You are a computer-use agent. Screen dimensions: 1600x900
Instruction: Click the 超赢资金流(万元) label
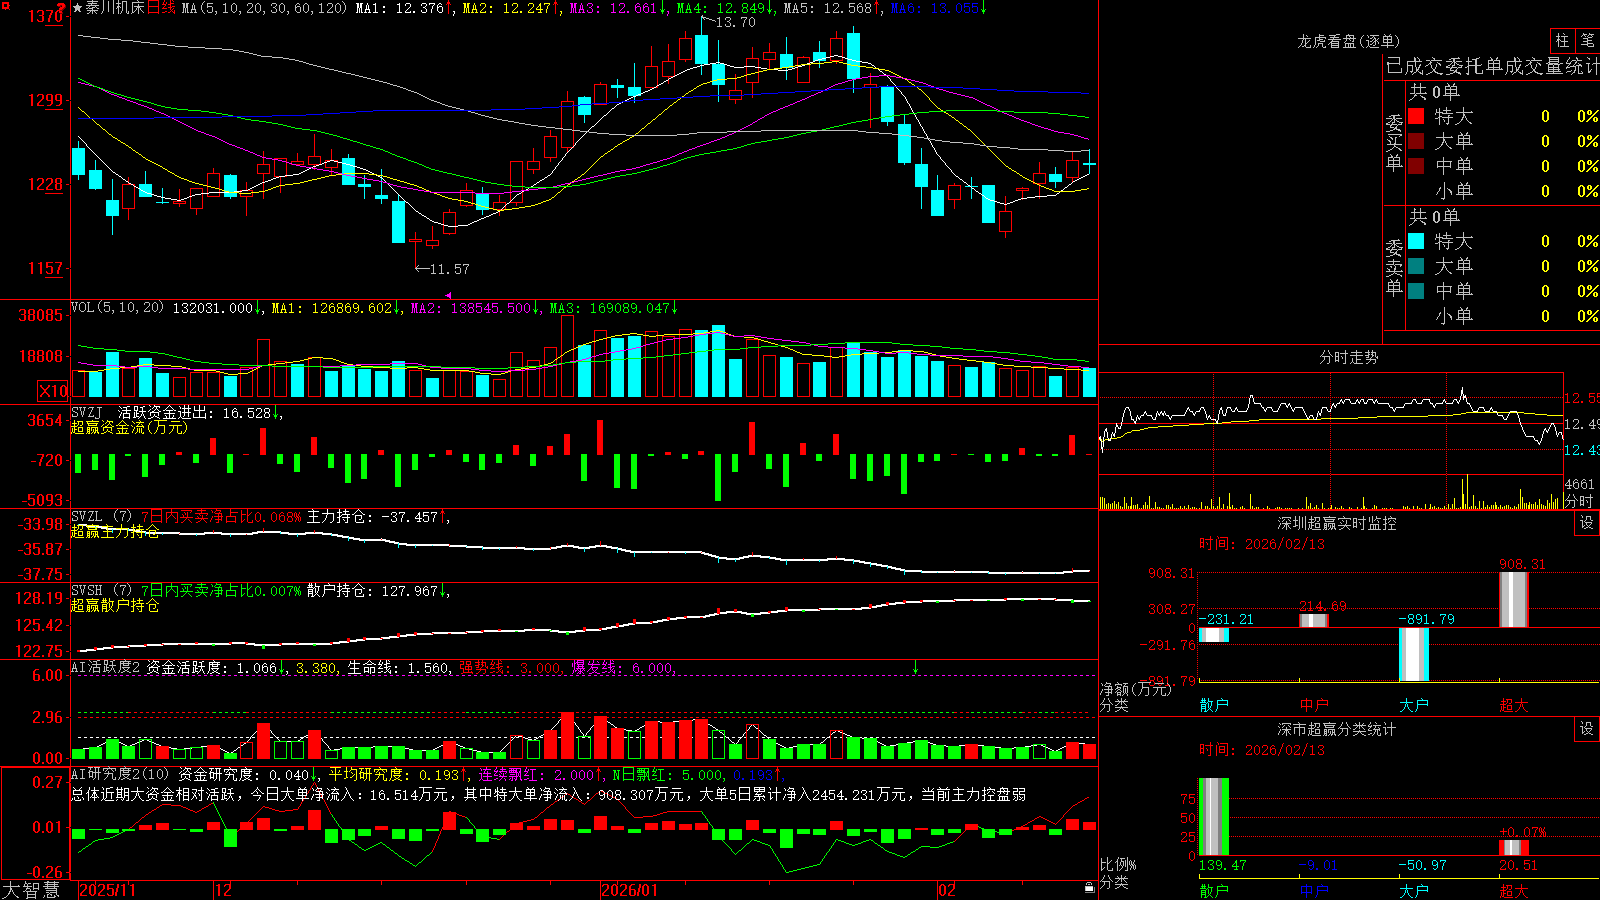pos(129,427)
